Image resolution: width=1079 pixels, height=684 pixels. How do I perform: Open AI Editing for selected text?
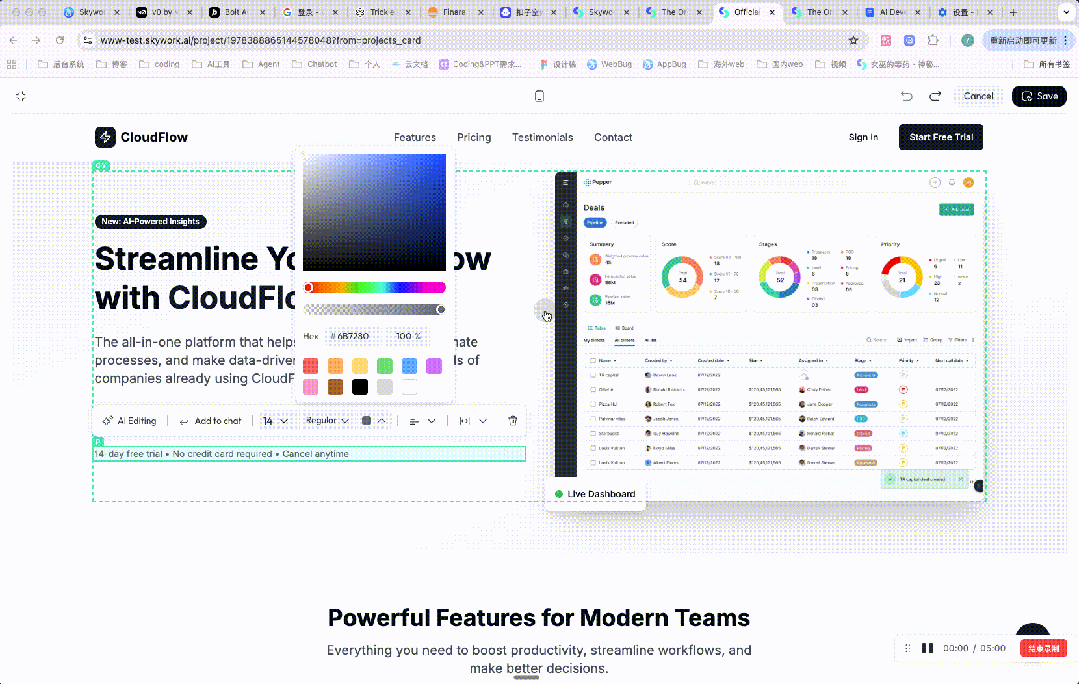pos(129,420)
